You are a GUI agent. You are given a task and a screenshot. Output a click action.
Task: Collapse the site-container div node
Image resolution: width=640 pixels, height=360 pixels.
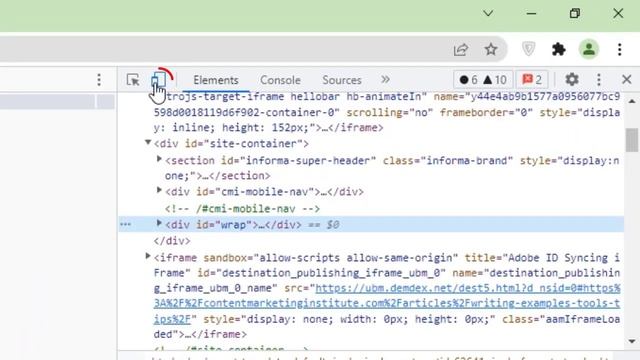(148, 142)
